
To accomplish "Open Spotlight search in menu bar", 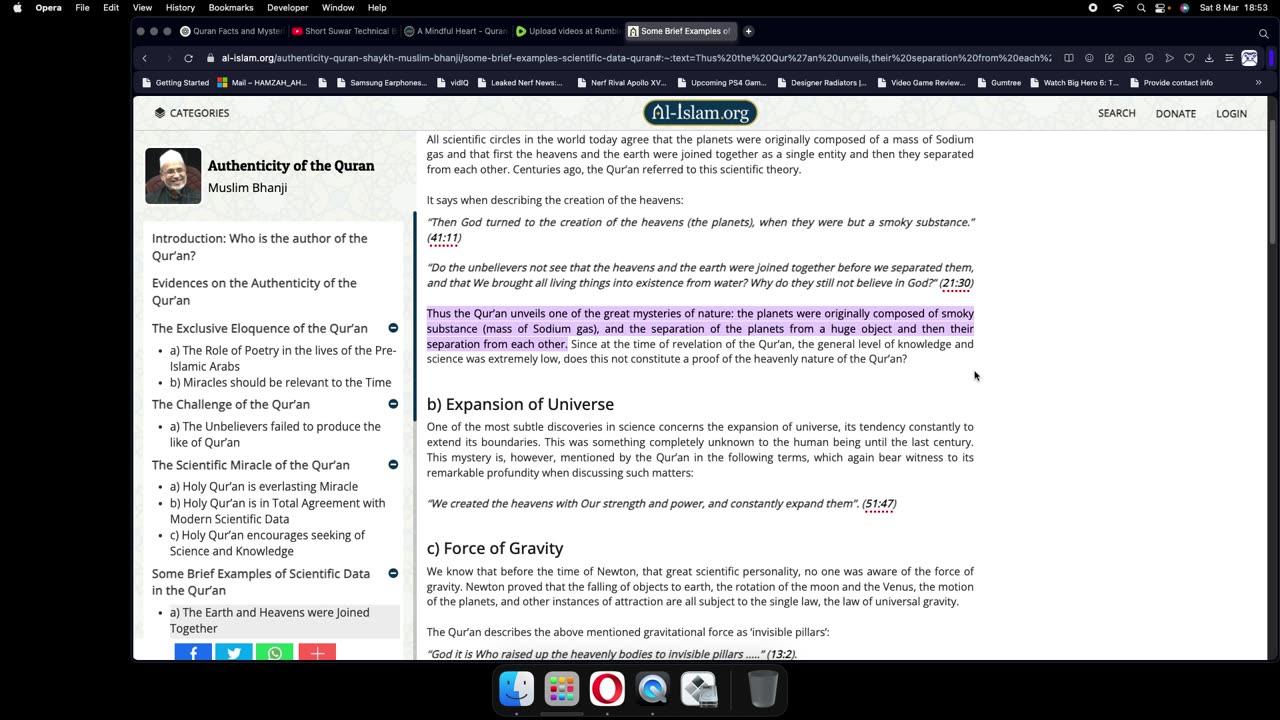I will click(x=1140, y=8).
